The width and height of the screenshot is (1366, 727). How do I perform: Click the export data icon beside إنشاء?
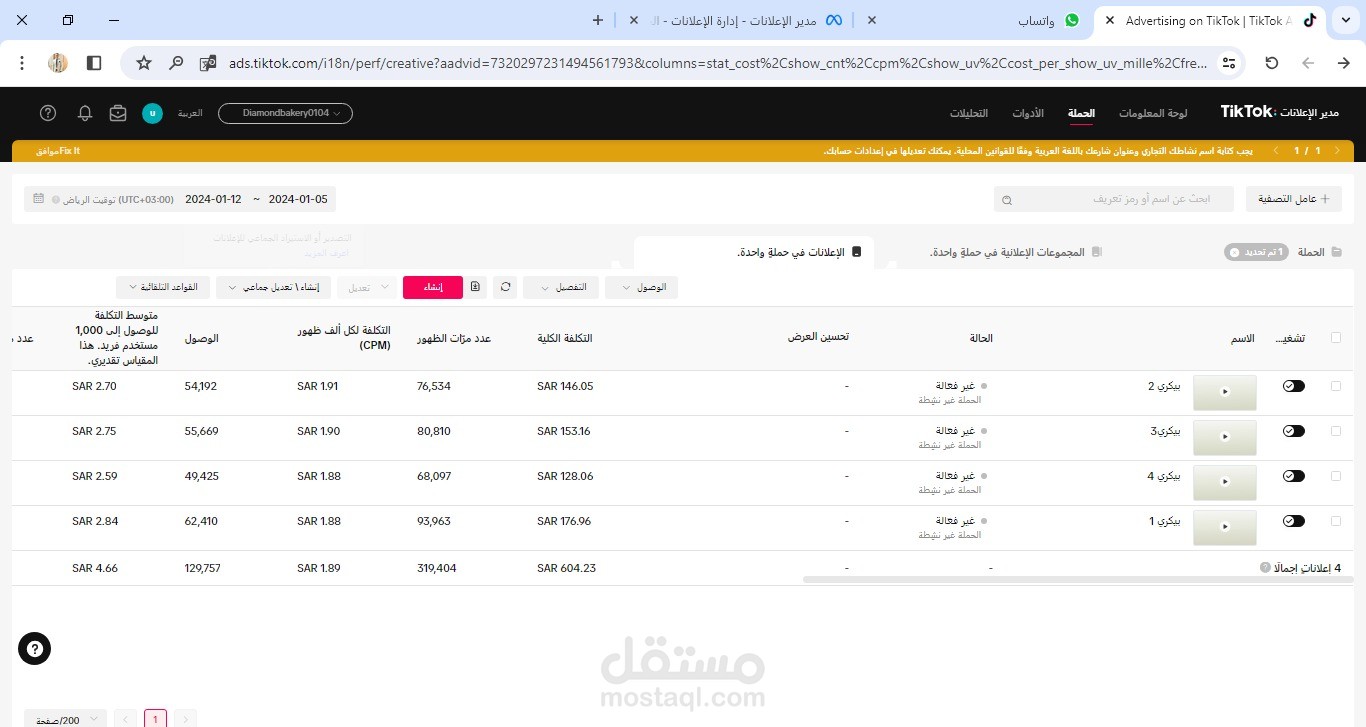475,287
